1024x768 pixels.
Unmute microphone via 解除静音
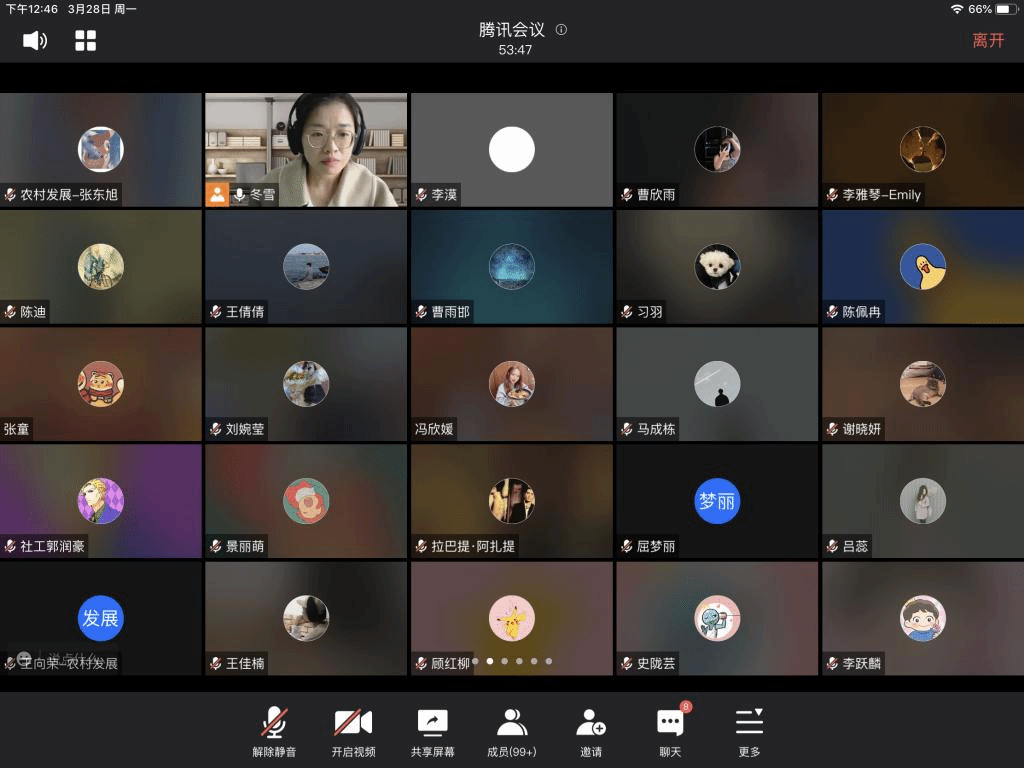pyautogui.click(x=274, y=731)
